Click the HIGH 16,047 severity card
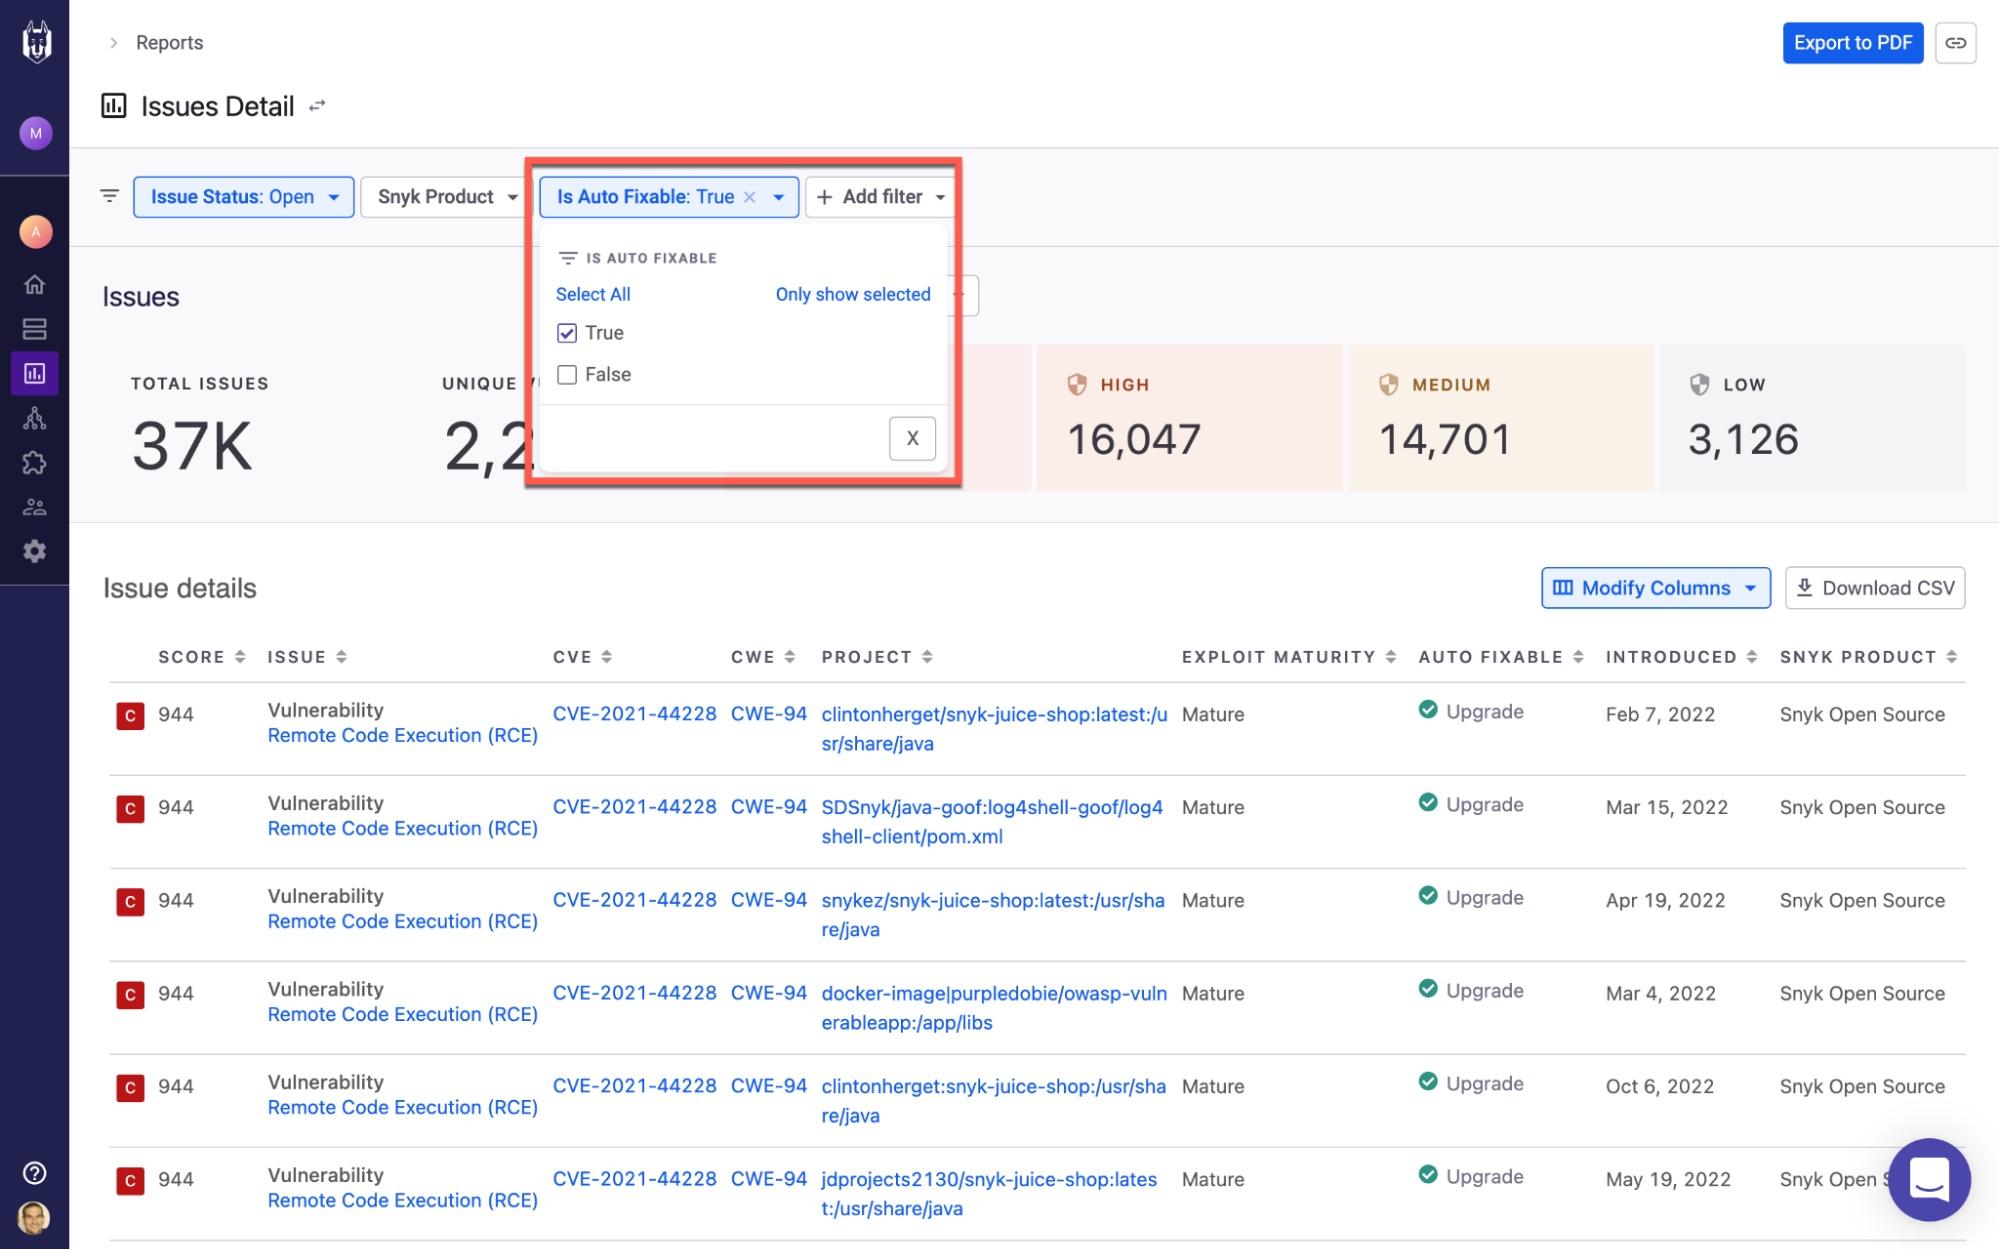 [x=1189, y=418]
